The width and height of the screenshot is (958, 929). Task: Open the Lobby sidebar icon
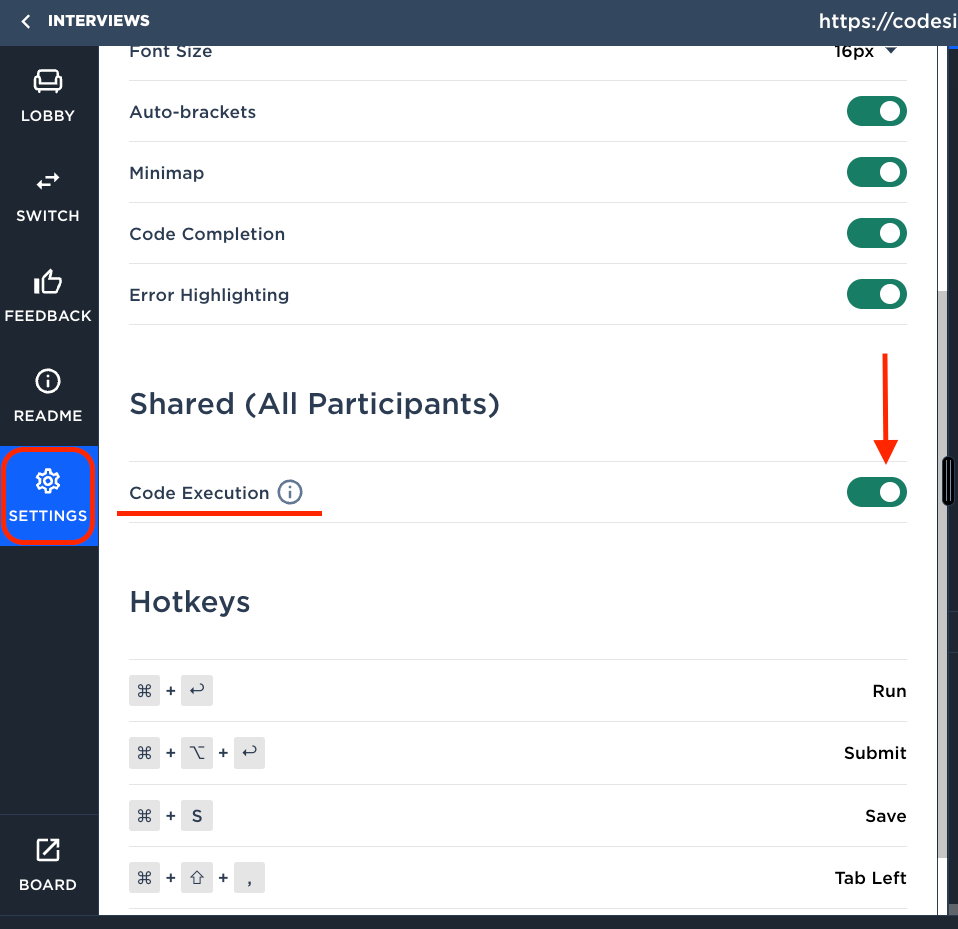[48, 81]
